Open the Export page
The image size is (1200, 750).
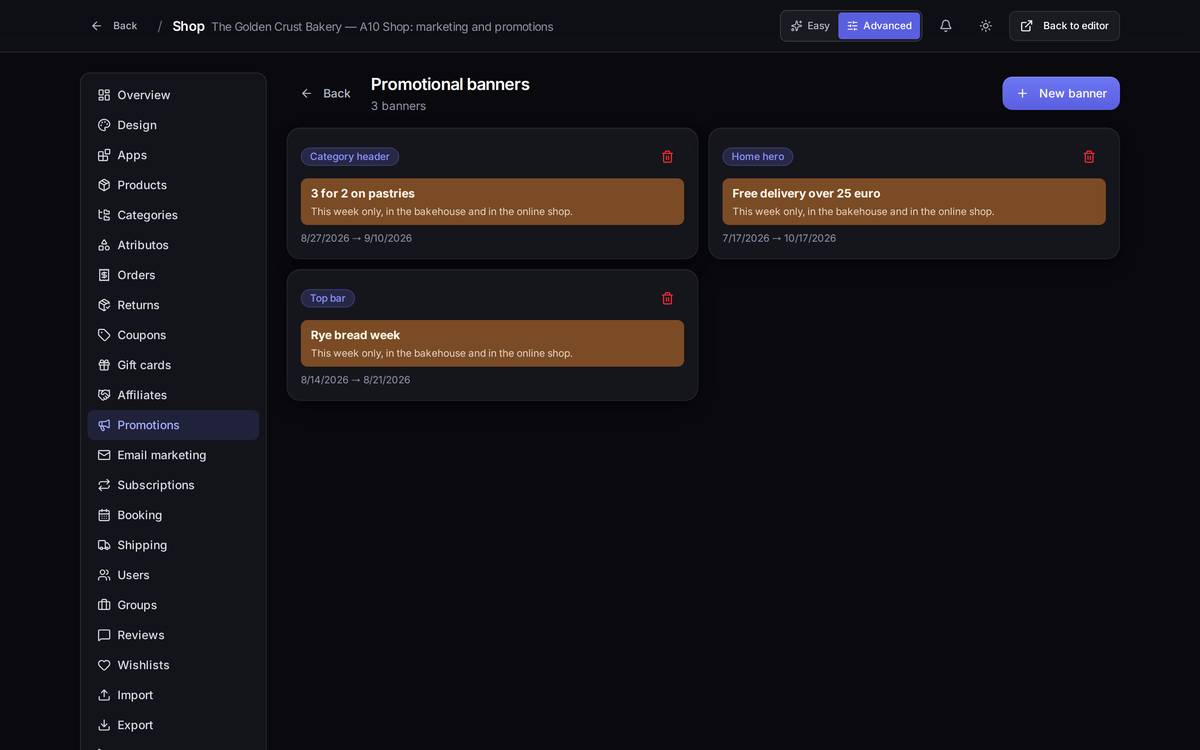coord(173,725)
